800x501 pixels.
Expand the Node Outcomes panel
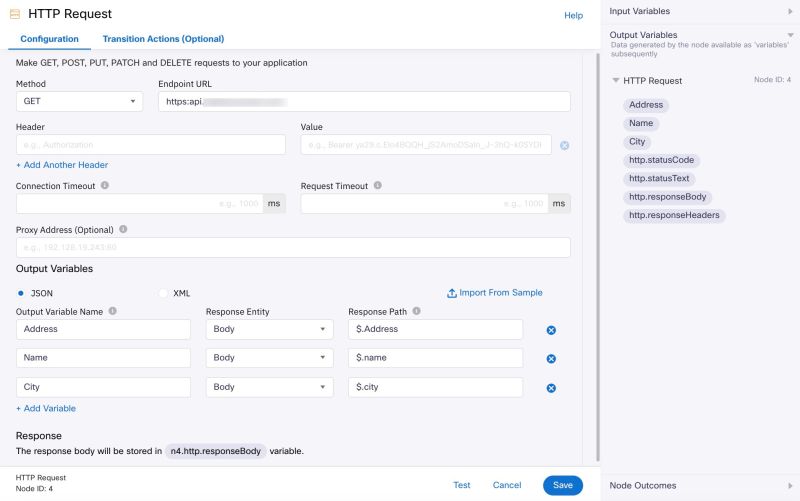(x=790, y=486)
